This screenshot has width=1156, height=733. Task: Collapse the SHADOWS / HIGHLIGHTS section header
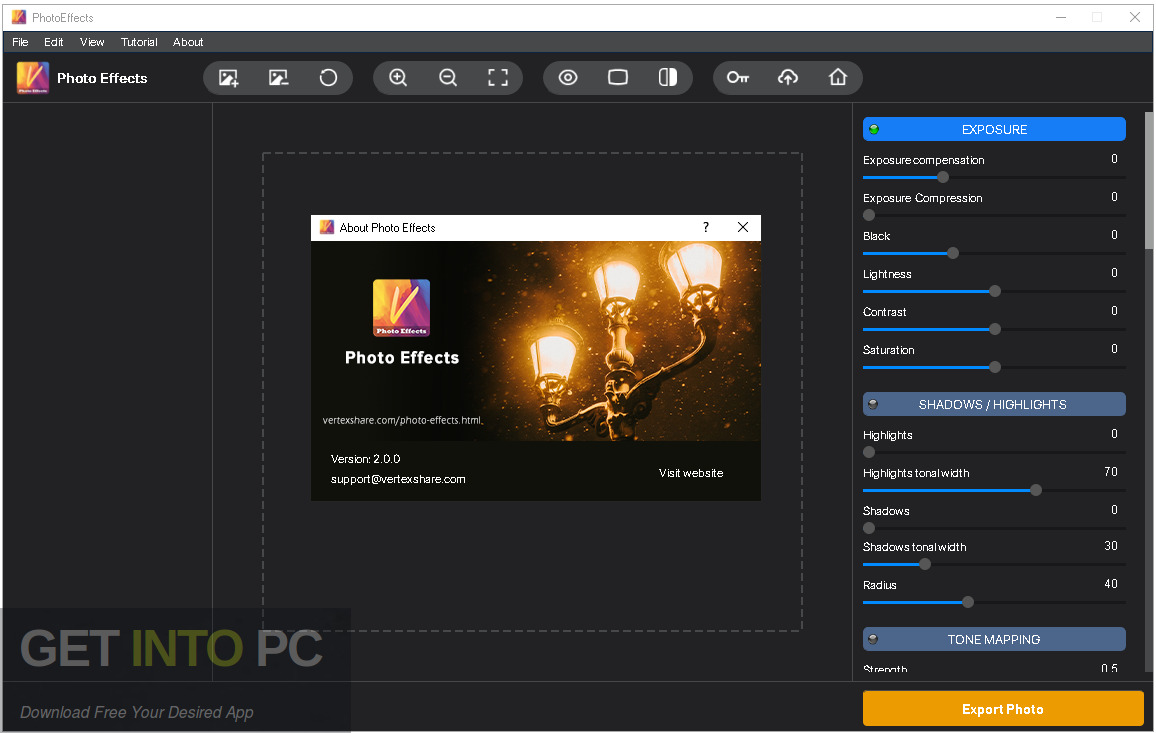pos(994,404)
